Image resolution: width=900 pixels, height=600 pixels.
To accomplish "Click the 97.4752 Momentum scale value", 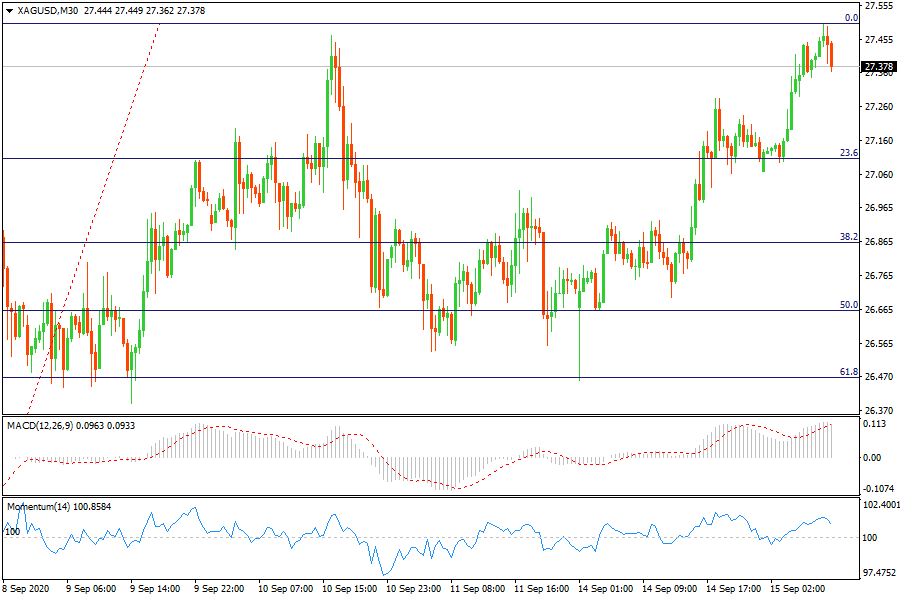I will [879, 574].
